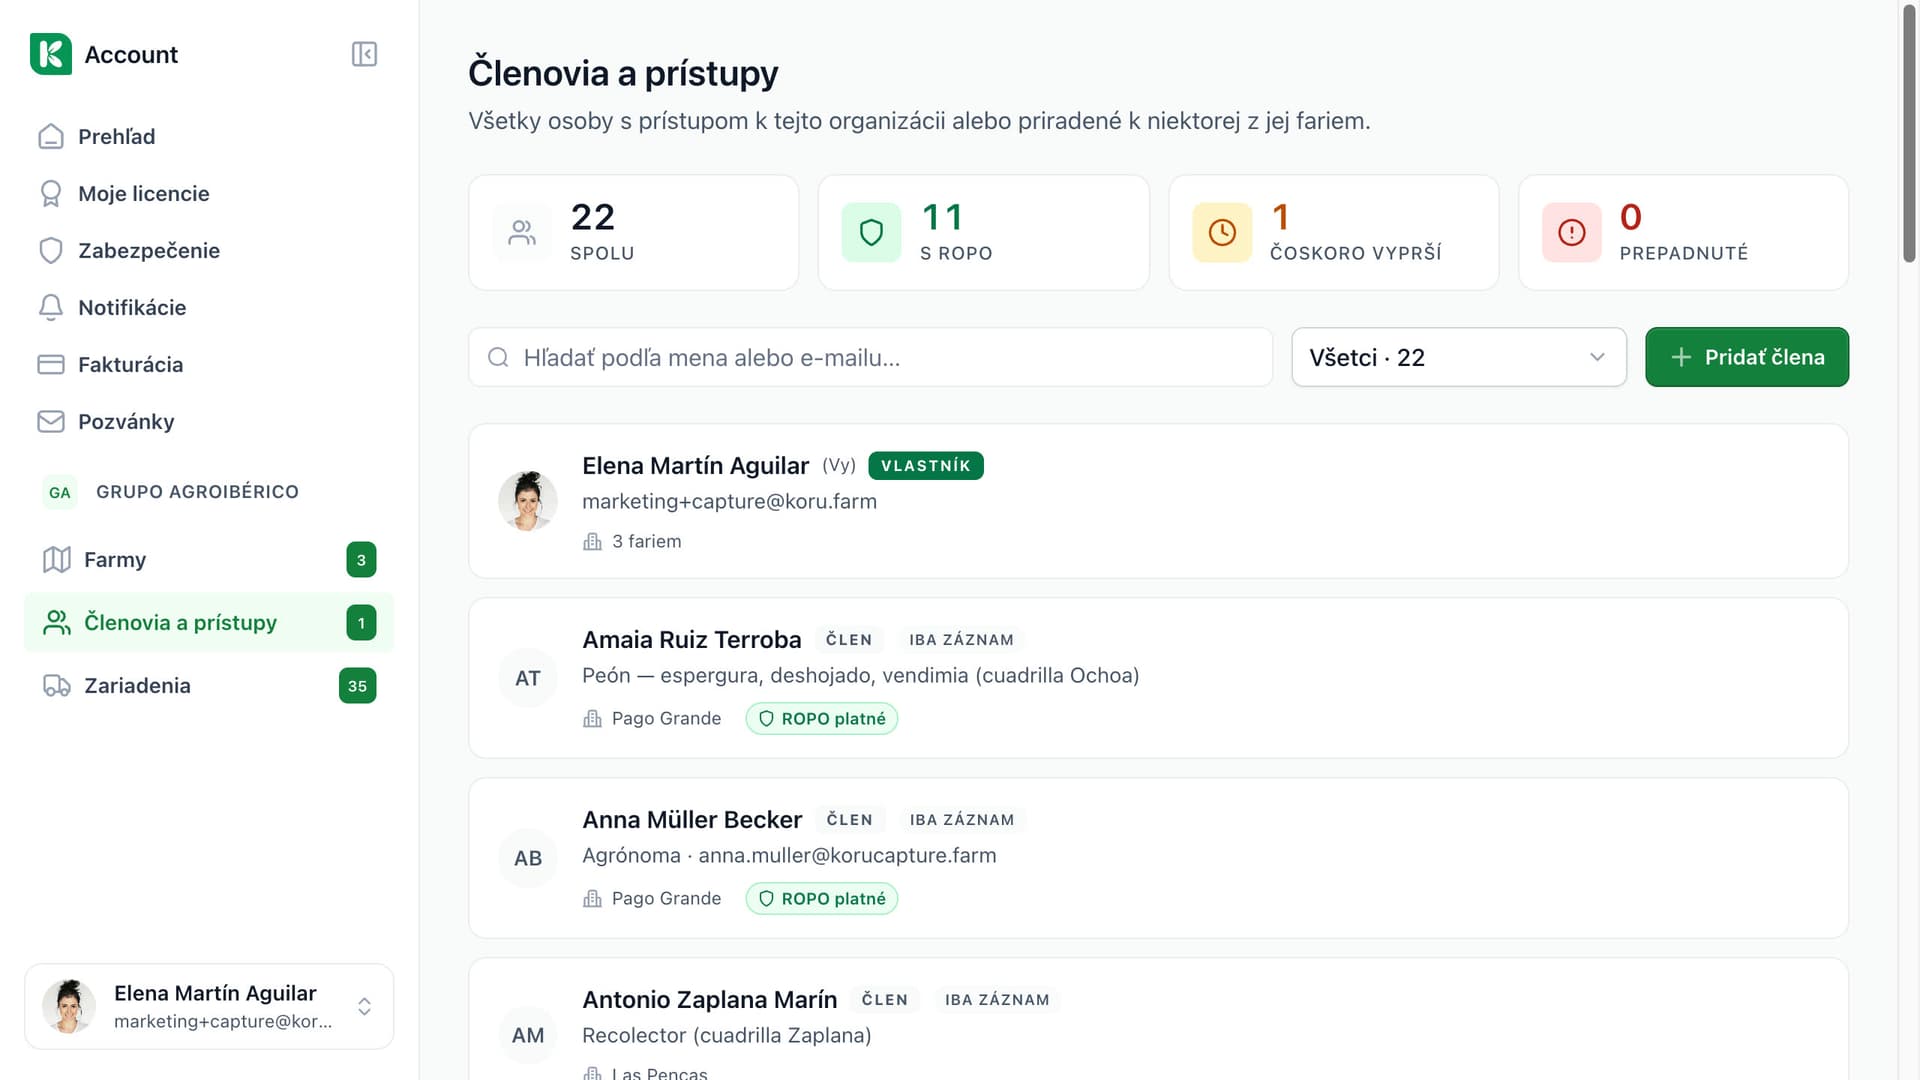Click the Pozvánky envelope icon
1920x1080 pixels.
pyautogui.click(x=51, y=422)
